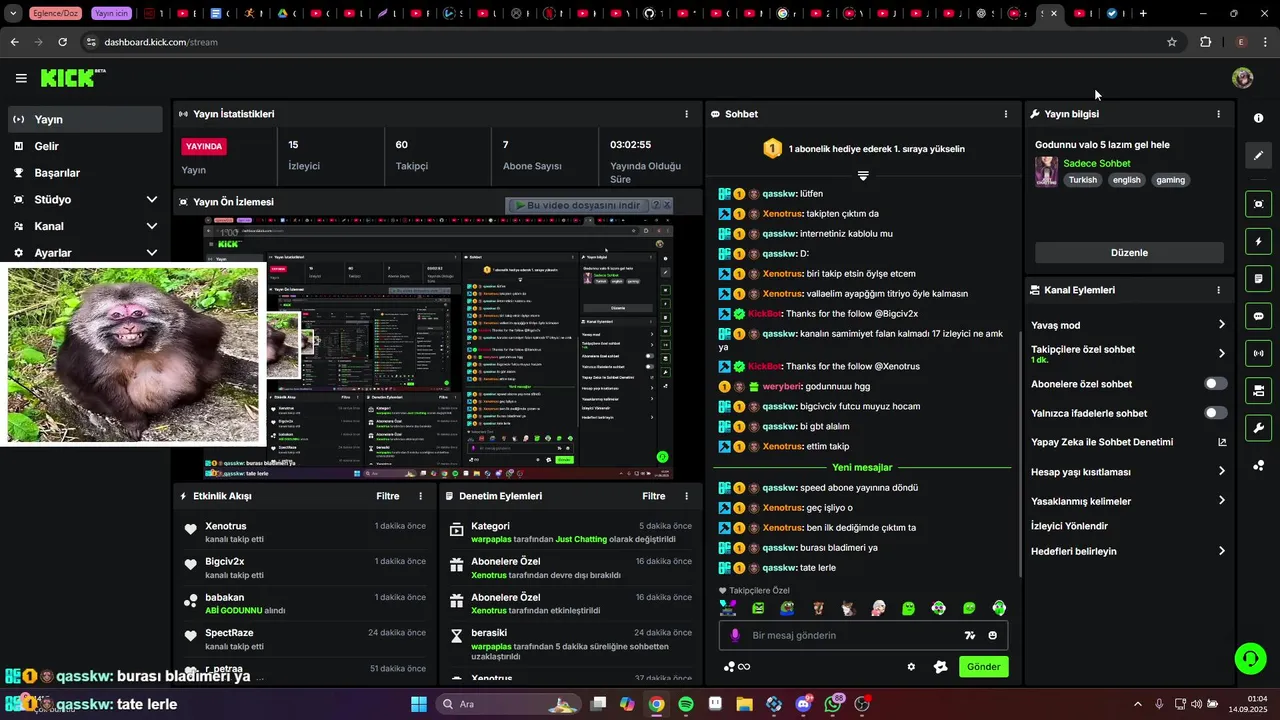Click the translate icon in chat input
This screenshot has height=720, width=1280.
(969, 635)
